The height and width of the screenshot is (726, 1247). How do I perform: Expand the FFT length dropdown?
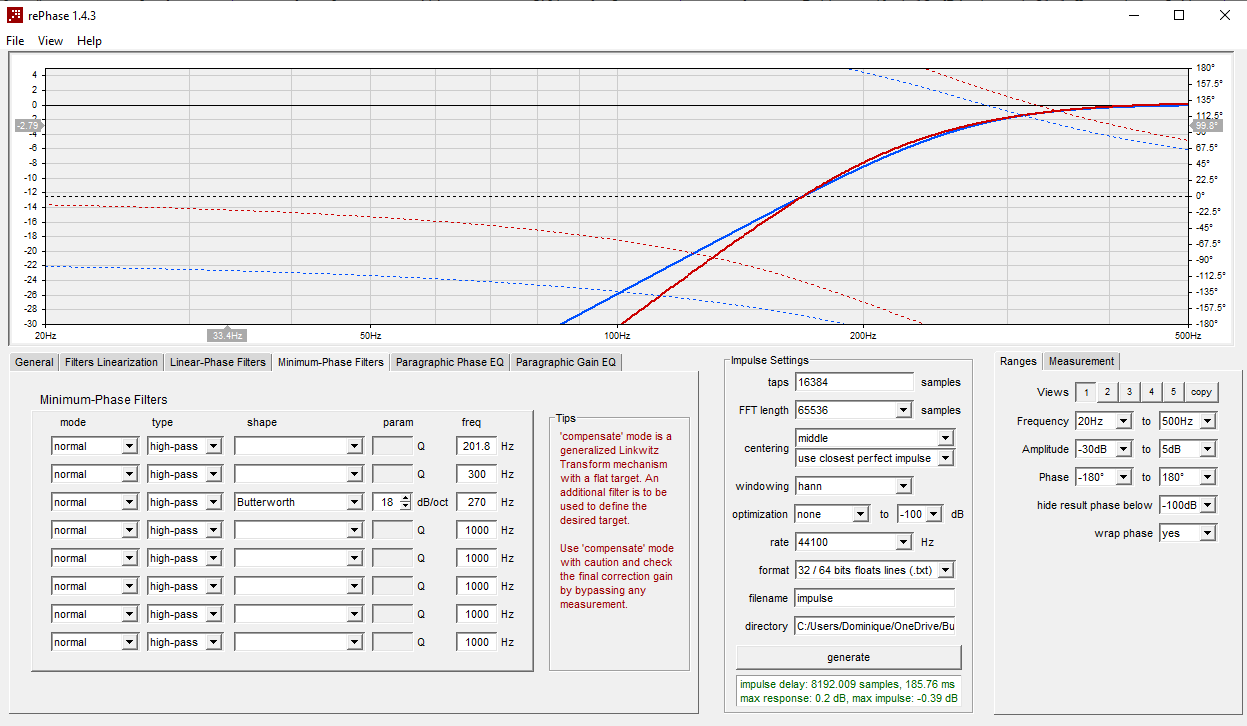[853, 410]
